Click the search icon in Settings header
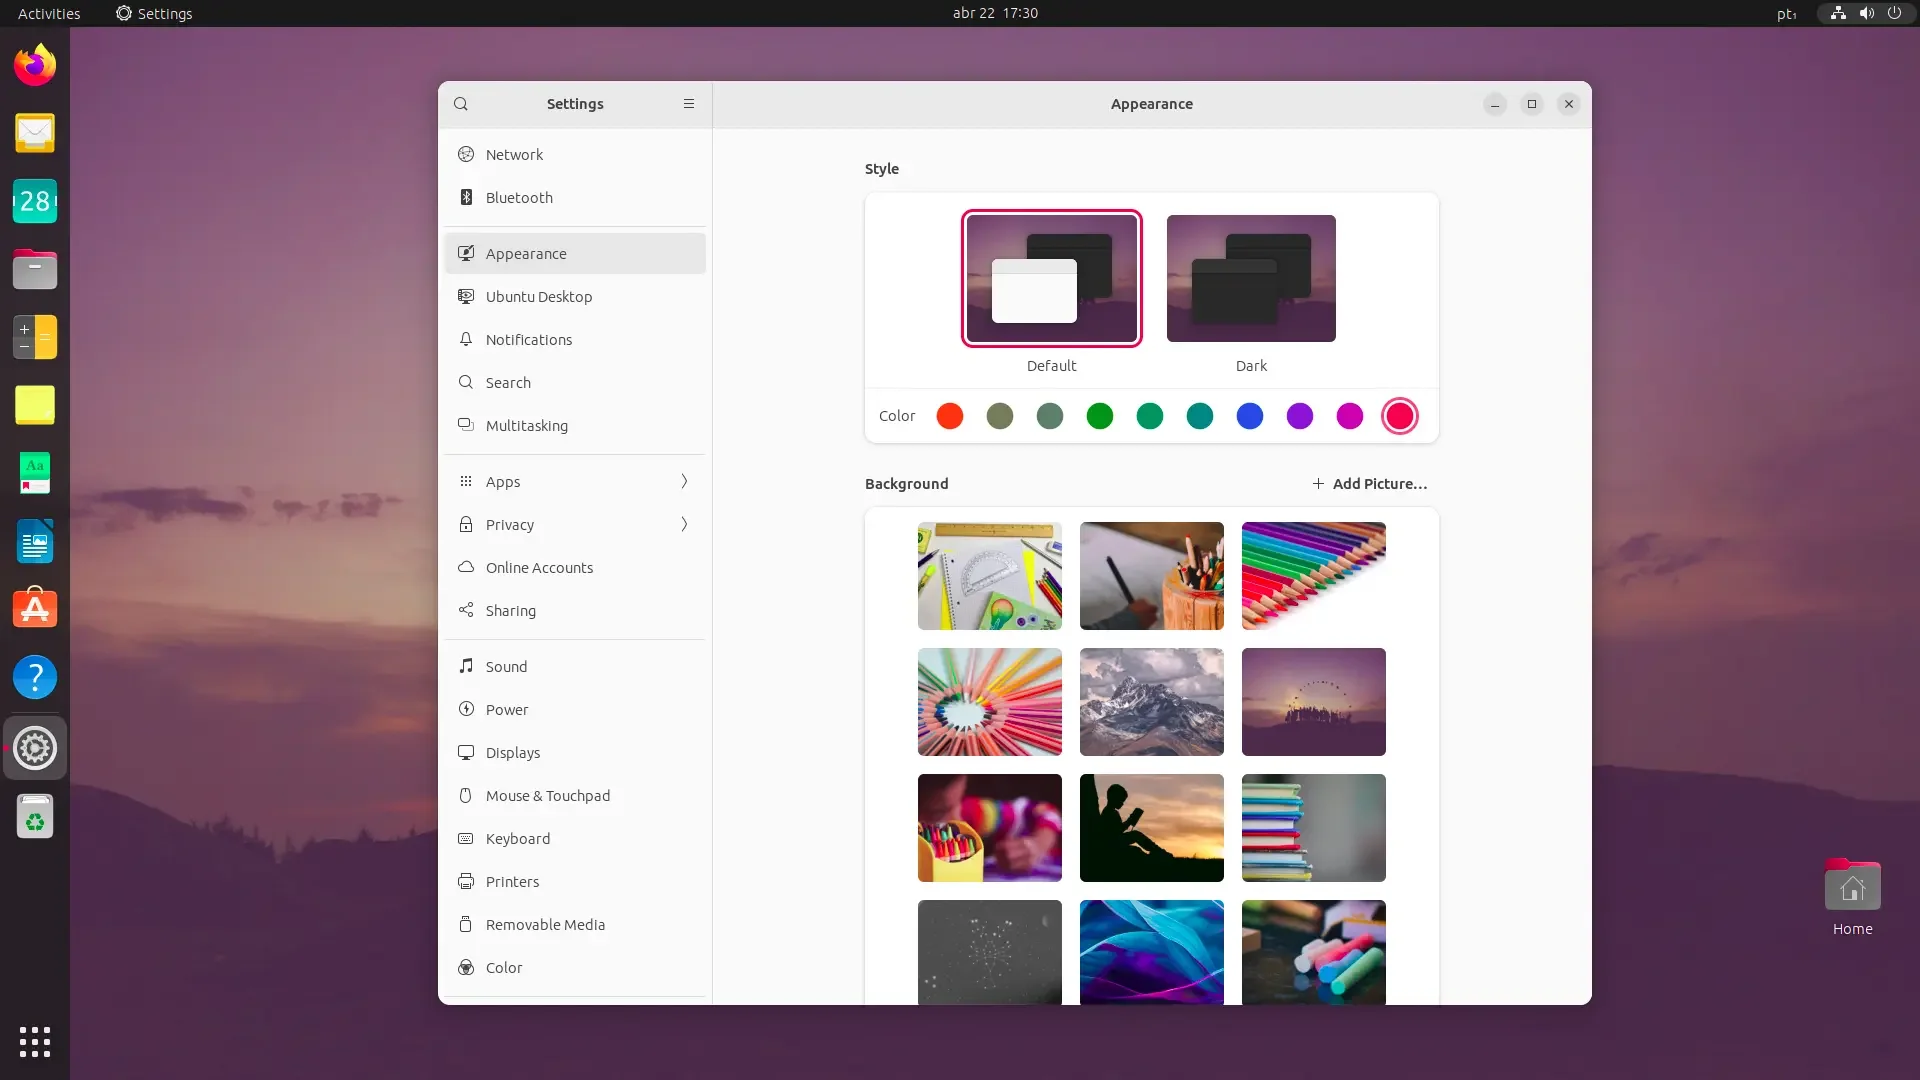 click(461, 104)
